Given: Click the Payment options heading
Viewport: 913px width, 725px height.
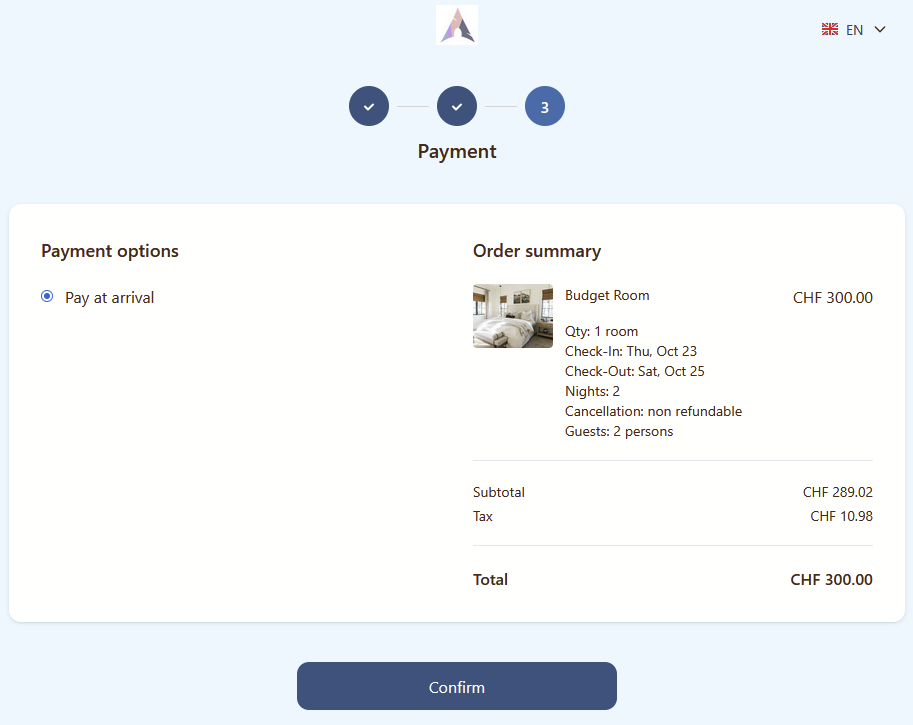Looking at the screenshot, I should point(110,251).
